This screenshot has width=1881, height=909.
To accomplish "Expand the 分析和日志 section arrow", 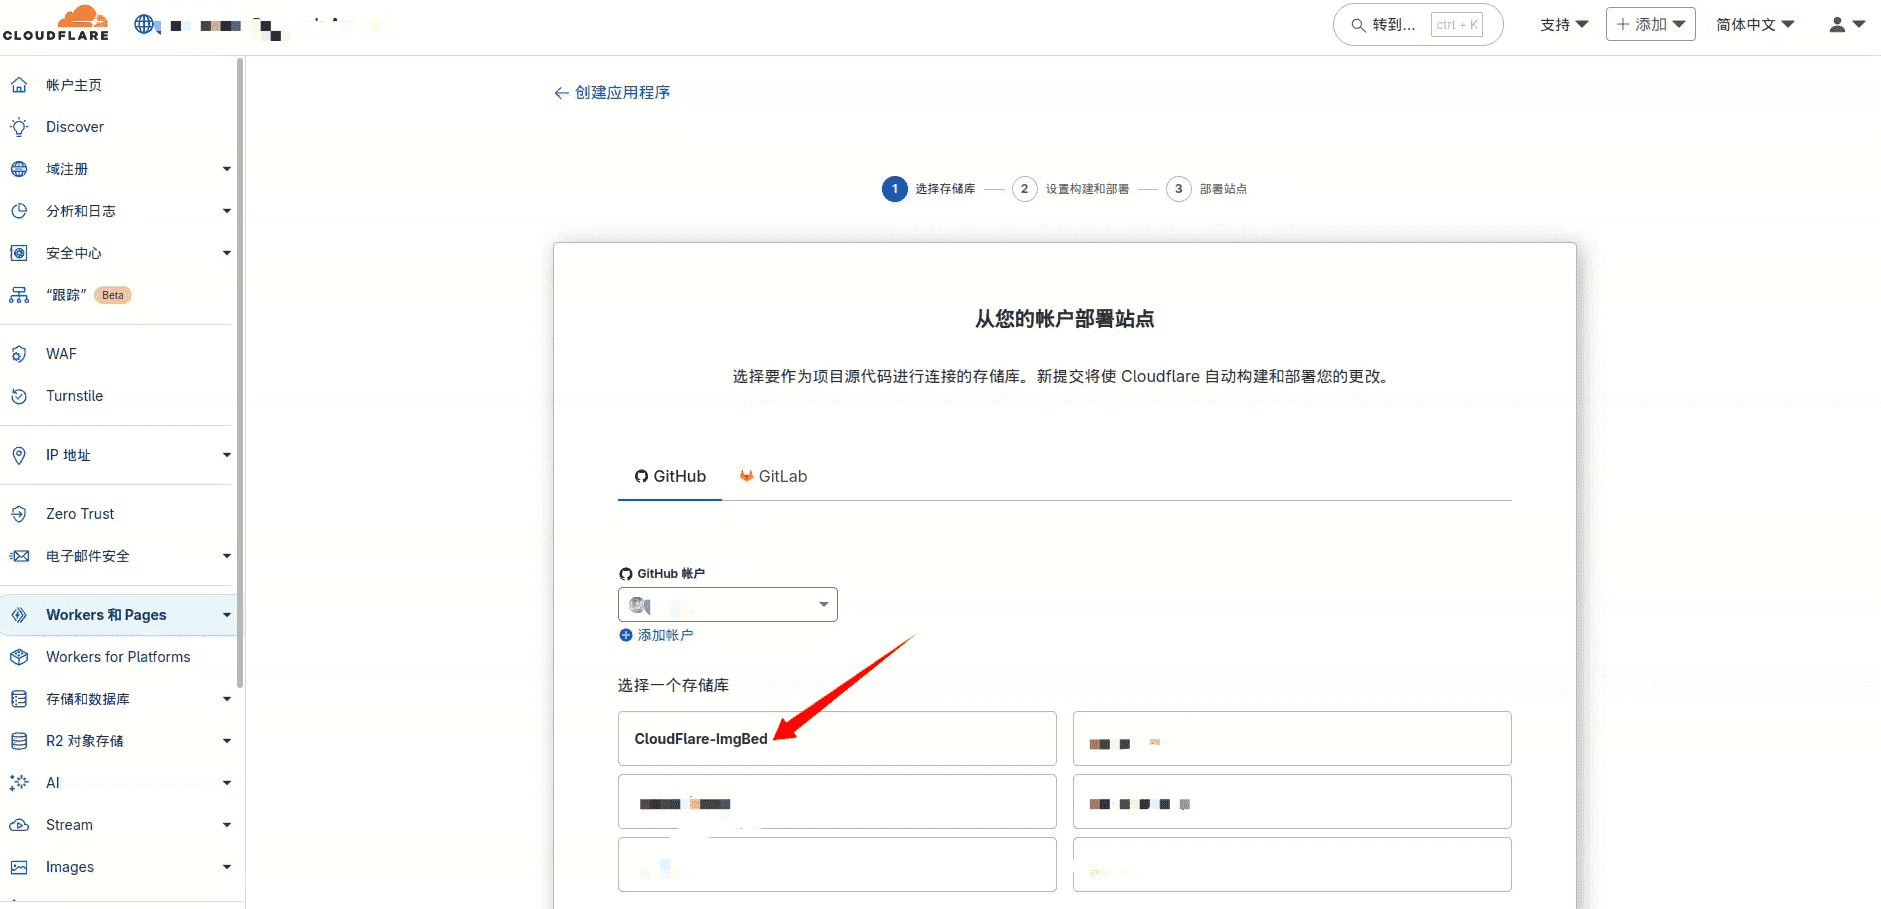I will (227, 211).
